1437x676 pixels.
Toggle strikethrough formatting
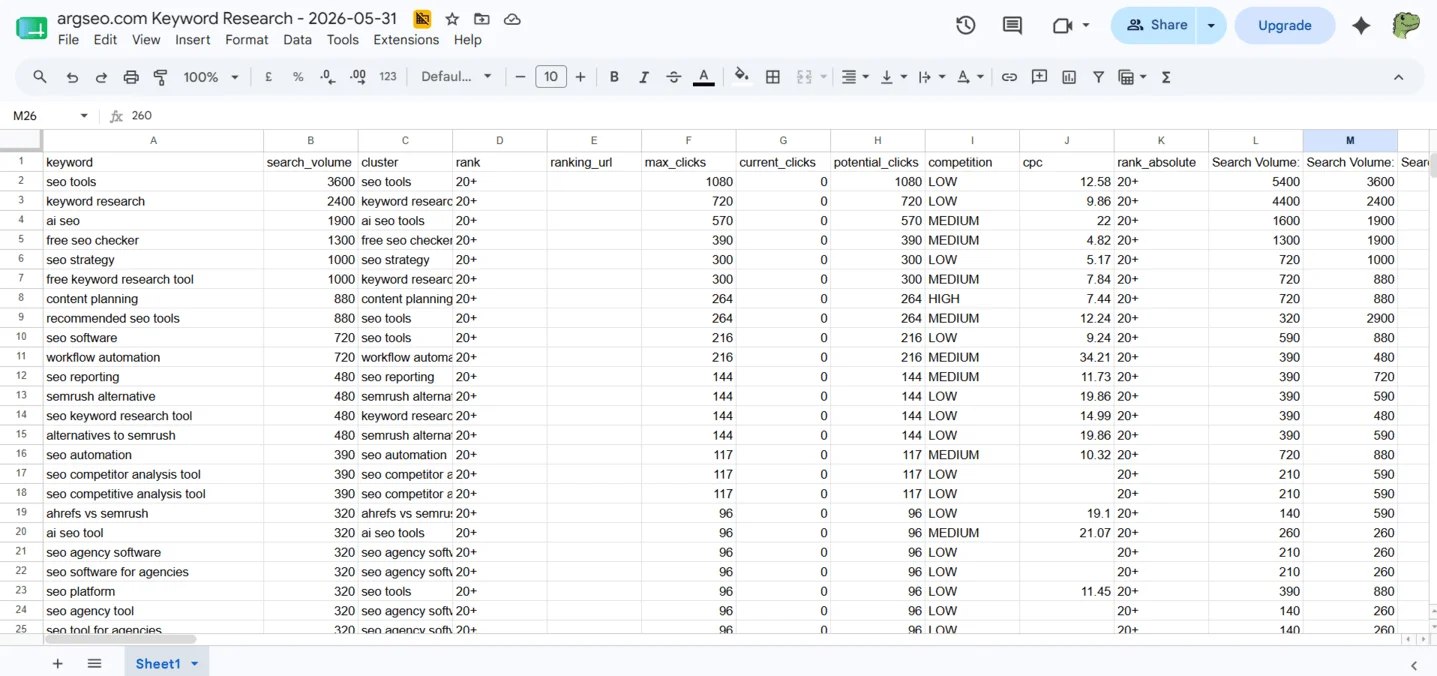coord(674,77)
